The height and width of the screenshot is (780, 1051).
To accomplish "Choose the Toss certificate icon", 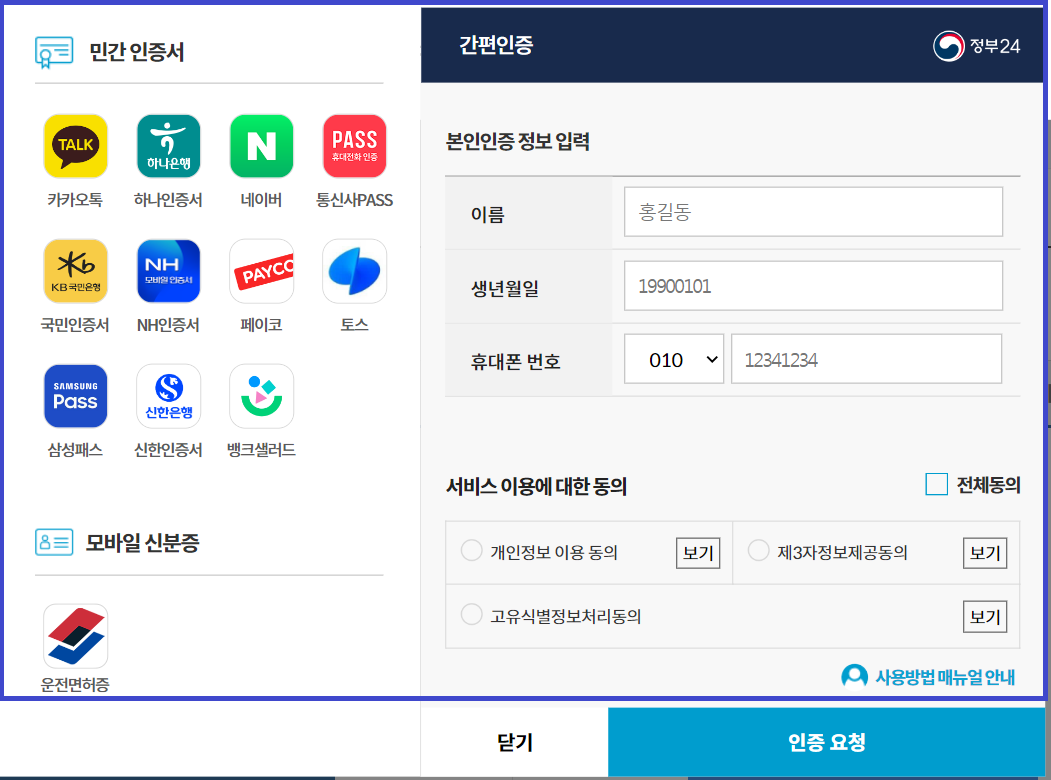I will coord(355,271).
